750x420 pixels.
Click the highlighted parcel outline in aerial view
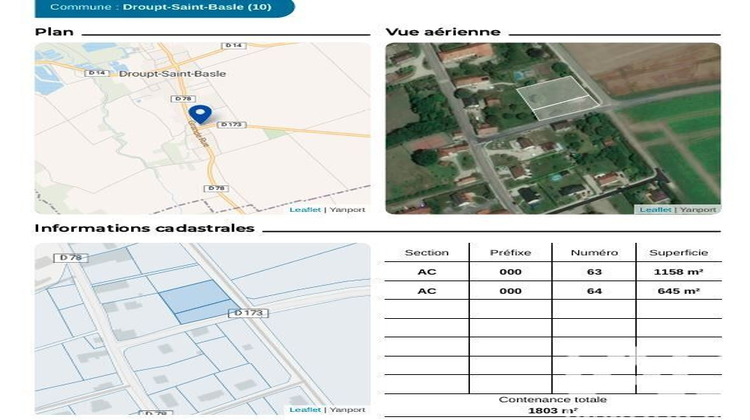556,97
